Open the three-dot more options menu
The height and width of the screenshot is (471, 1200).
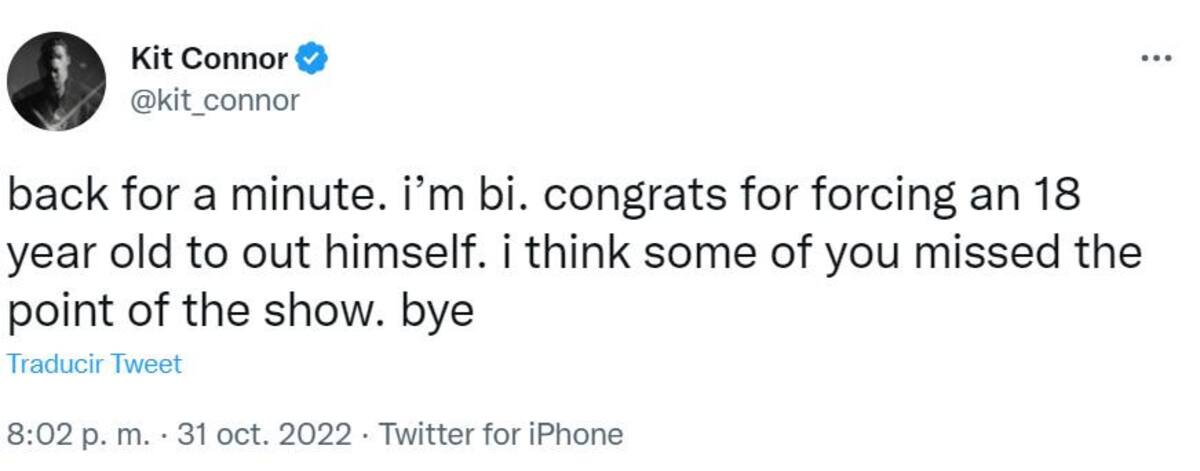[x=1156, y=57]
